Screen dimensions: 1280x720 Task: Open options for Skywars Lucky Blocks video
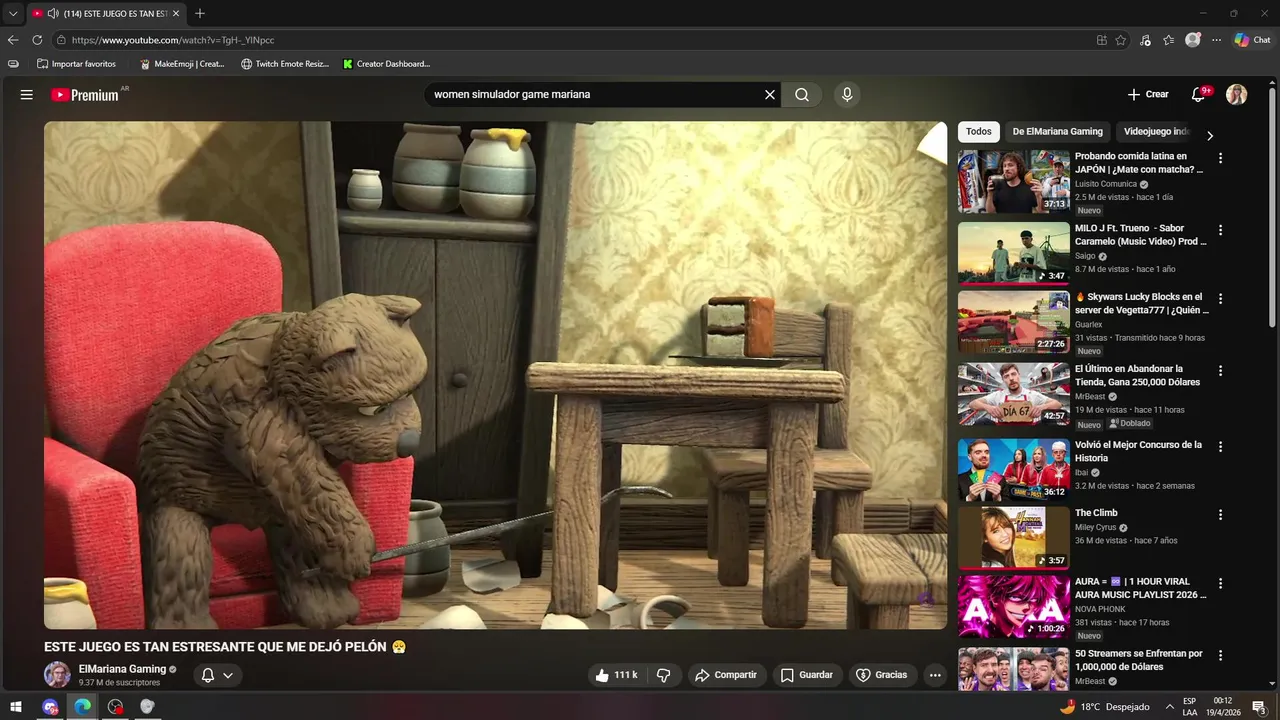1220,299
